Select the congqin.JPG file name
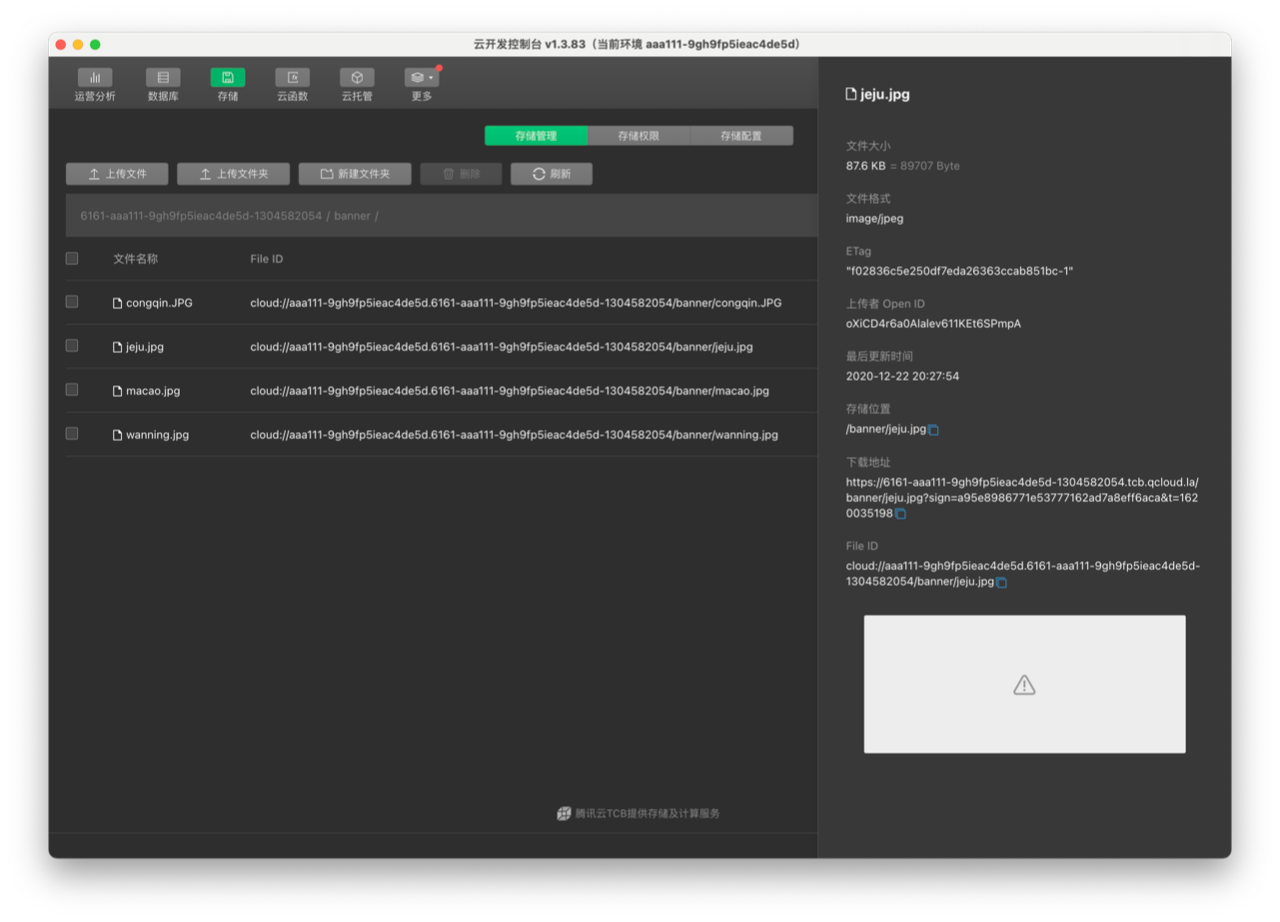 pyautogui.click(x=159, y=303)
